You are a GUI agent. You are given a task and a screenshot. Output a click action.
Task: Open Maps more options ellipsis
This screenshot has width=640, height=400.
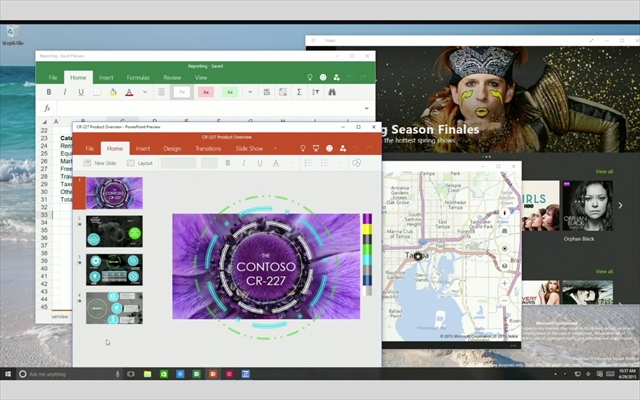(x=513, y=345)
